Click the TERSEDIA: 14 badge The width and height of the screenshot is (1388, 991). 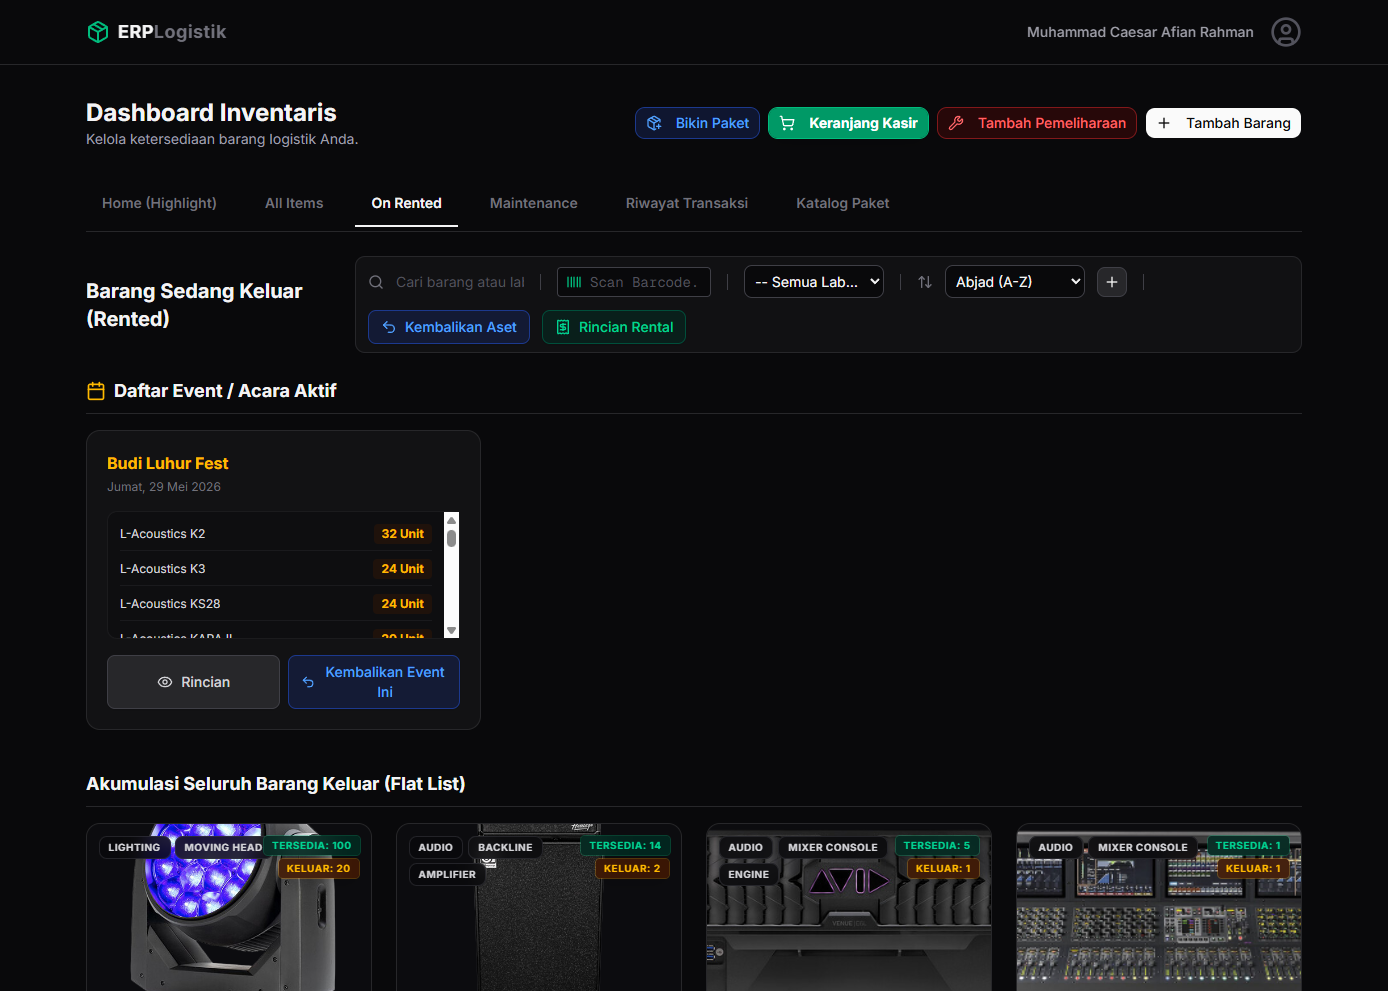(x=625, y=846)
